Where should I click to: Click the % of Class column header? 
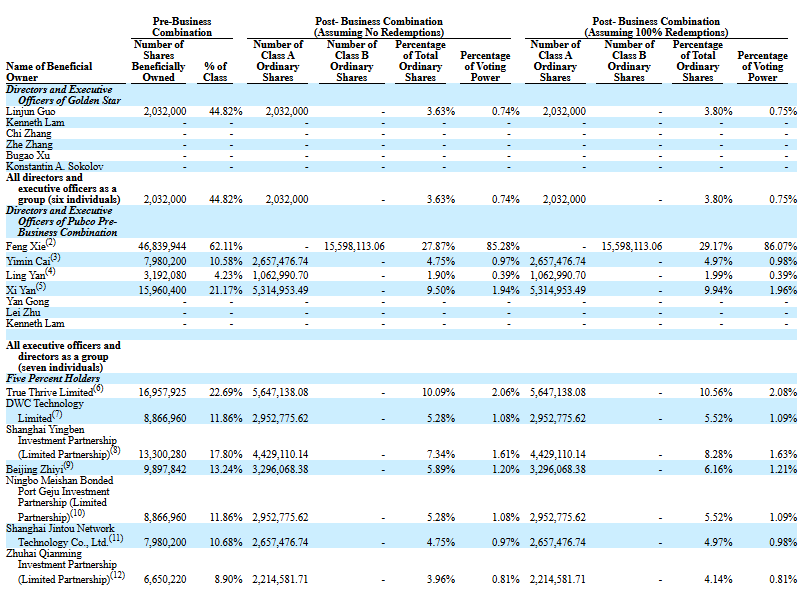(x=215, y=72)
